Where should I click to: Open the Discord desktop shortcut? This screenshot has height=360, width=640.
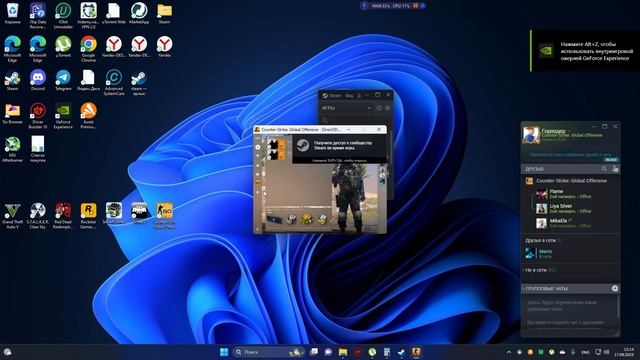coord(38,80)
